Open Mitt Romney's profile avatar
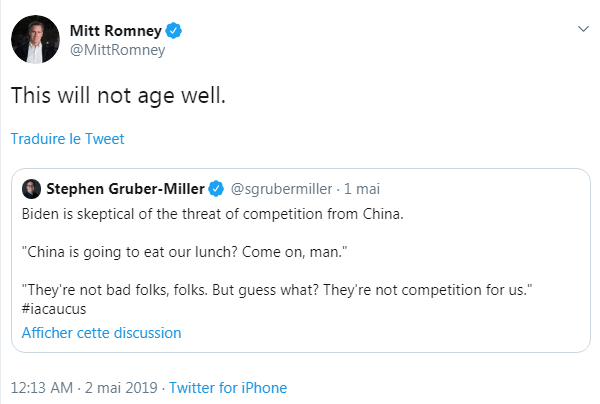The width and height of the screenshot is (600, 404). pyautogui.click(x=32, y=39)
